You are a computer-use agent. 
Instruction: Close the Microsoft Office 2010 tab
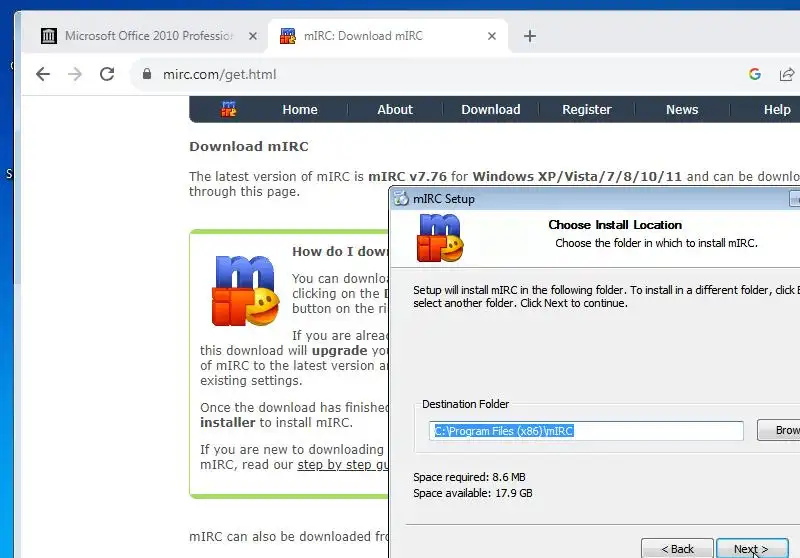253,36
